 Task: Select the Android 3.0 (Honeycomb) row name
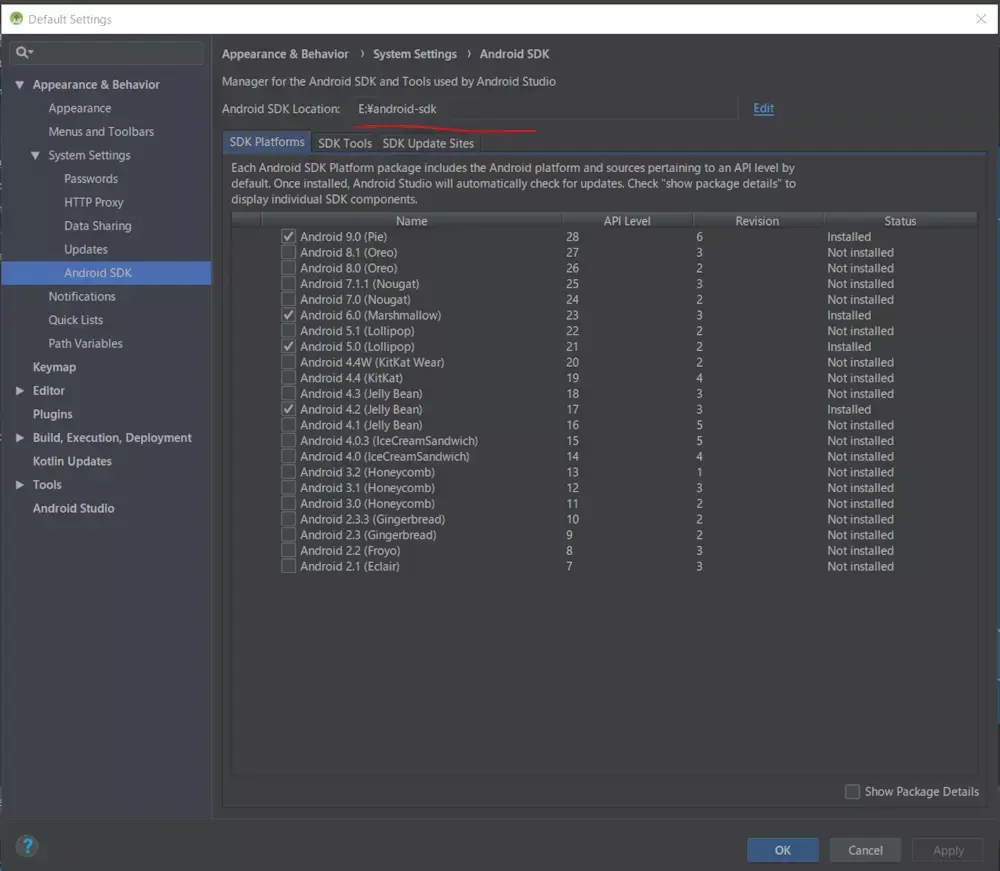click(x=367, y=504)
